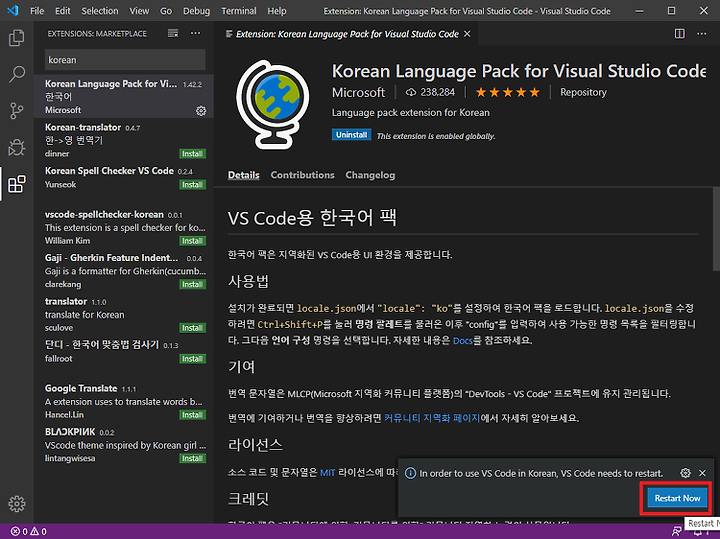Select the Extensions view icon

pyautogui.click(x=17, y=184)
